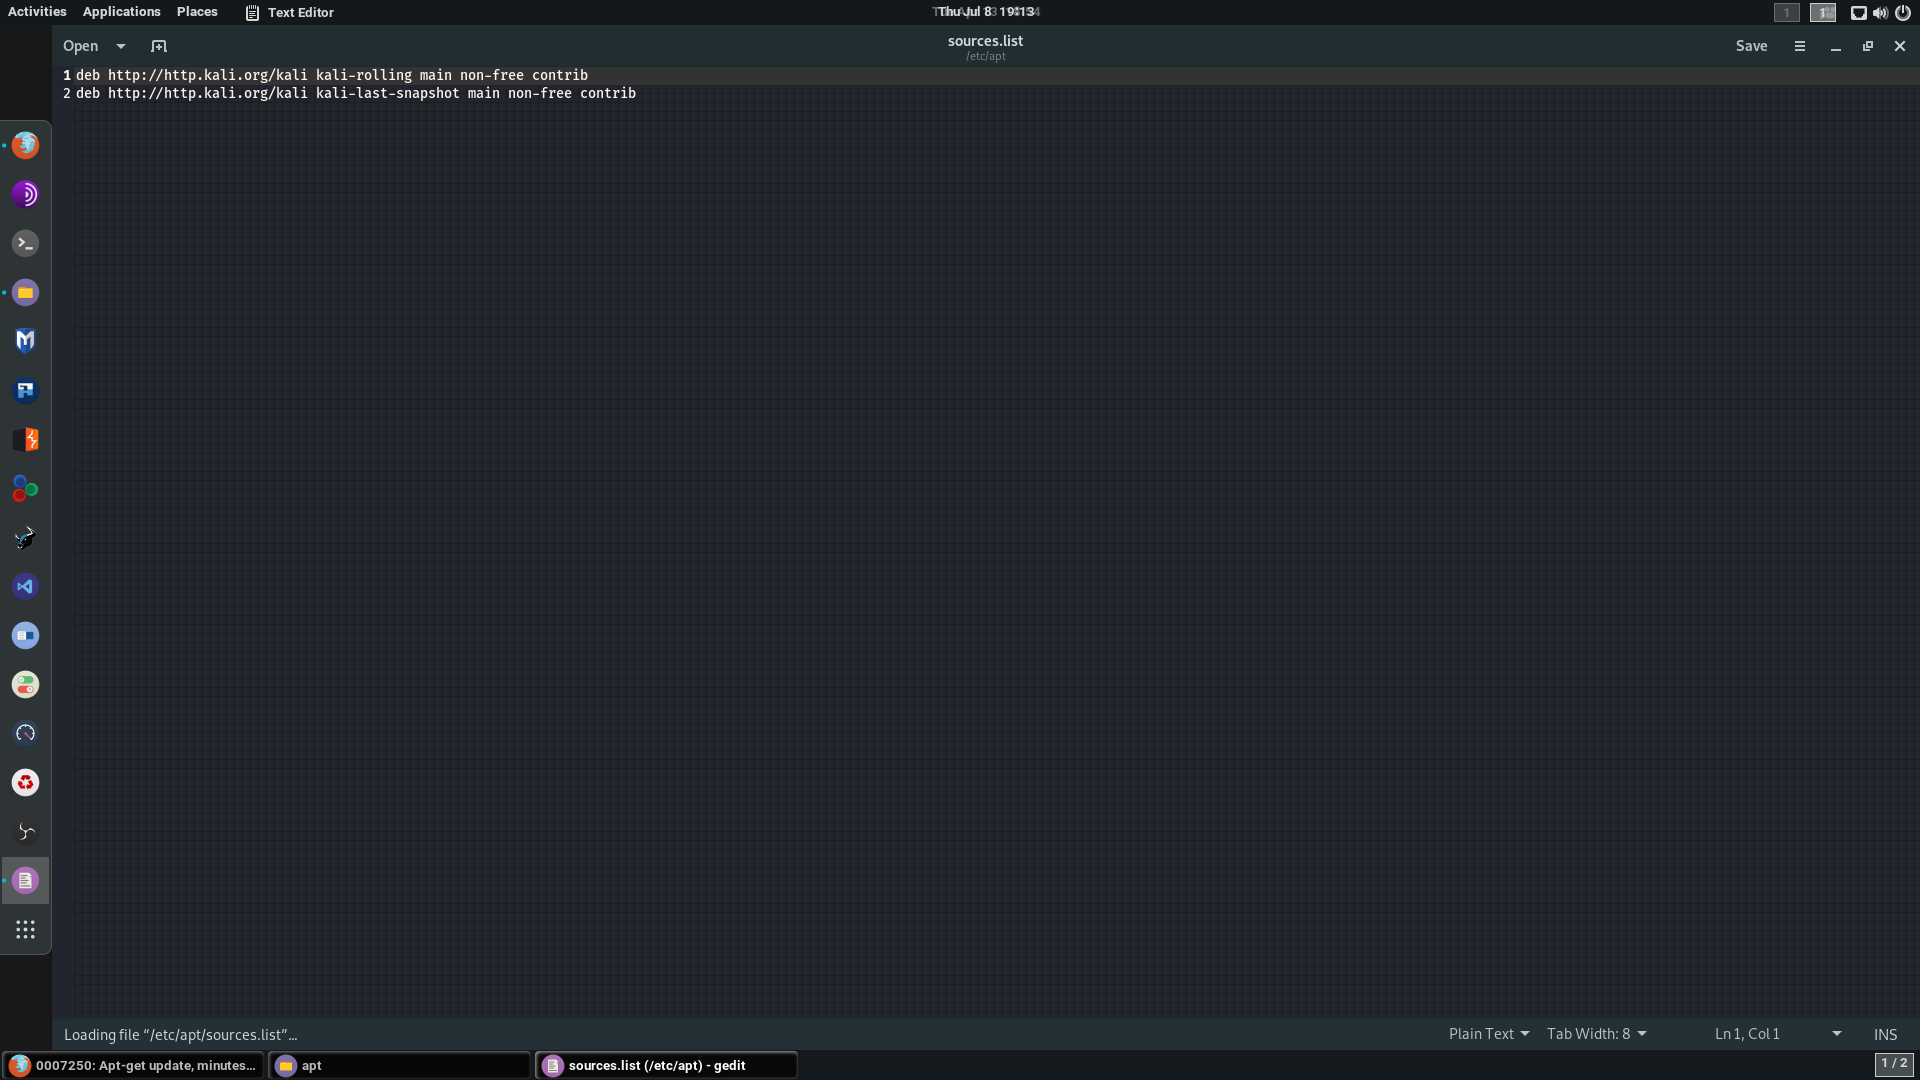The width and height of the screenshot is (1920, 1080).
Task: Click the new document tab icon
Action: pos(159,46)
